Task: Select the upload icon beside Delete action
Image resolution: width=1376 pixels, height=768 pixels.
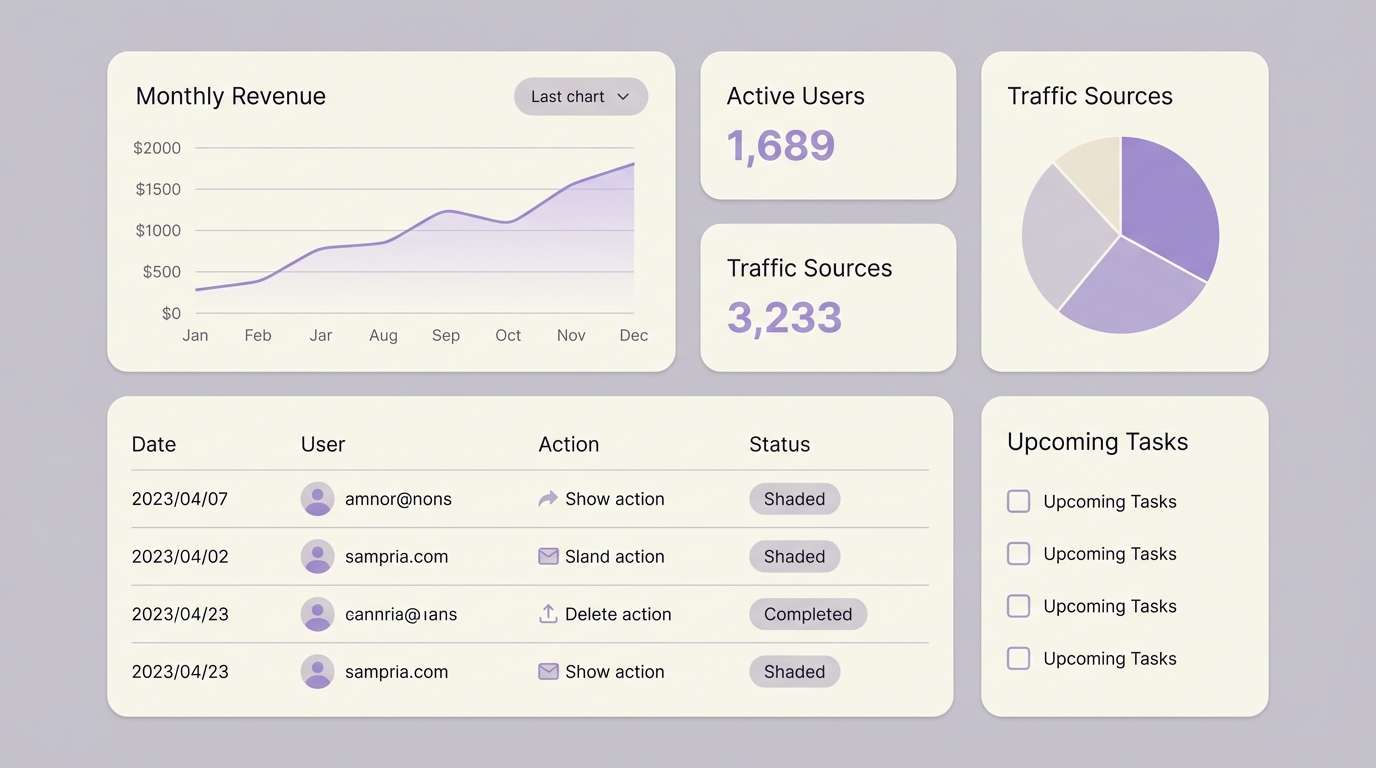Action: click(x=547, y=614)
